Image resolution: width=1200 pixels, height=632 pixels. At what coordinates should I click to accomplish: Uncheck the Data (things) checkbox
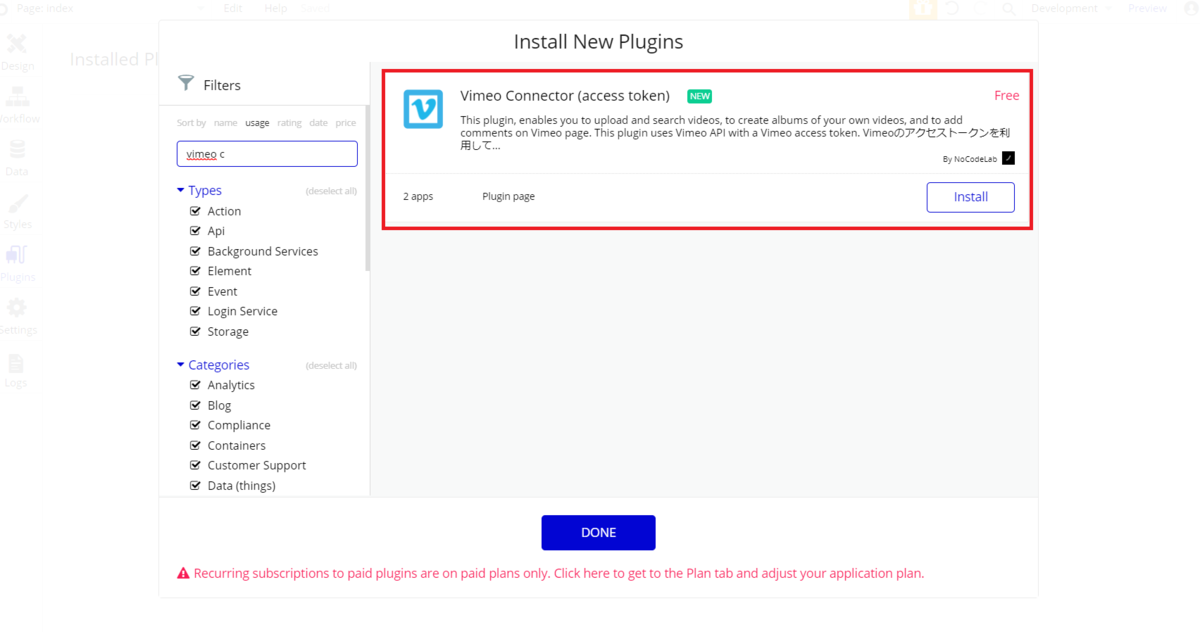tap(196, 485)
